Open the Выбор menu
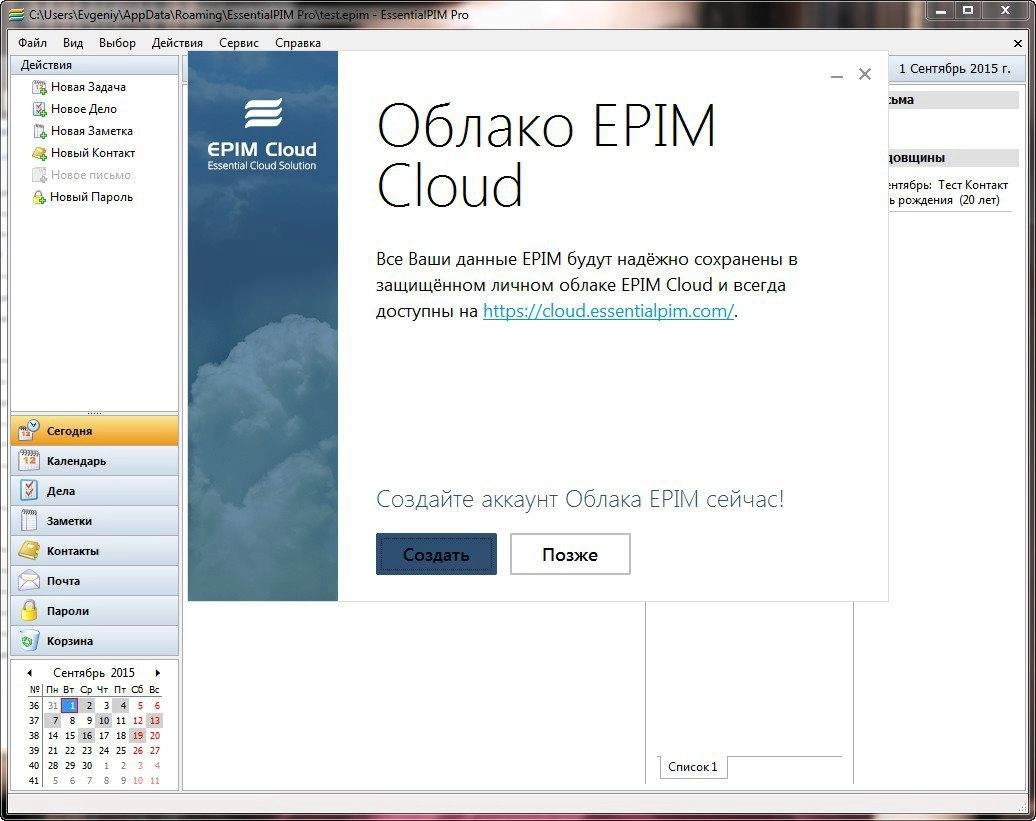The image size is (1036, 821). pos(117,43)
